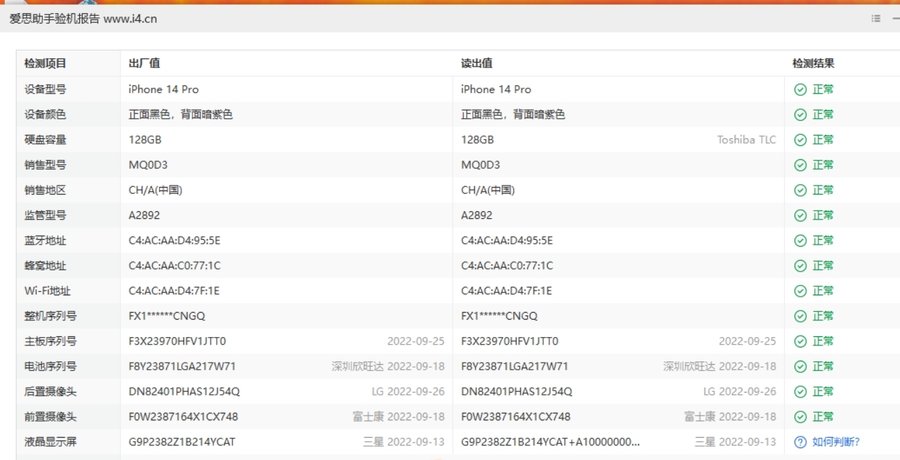Viewport: 900px width, 460px height.
Task: Select the 销售地区 row label
Action: tap(45, 190)
